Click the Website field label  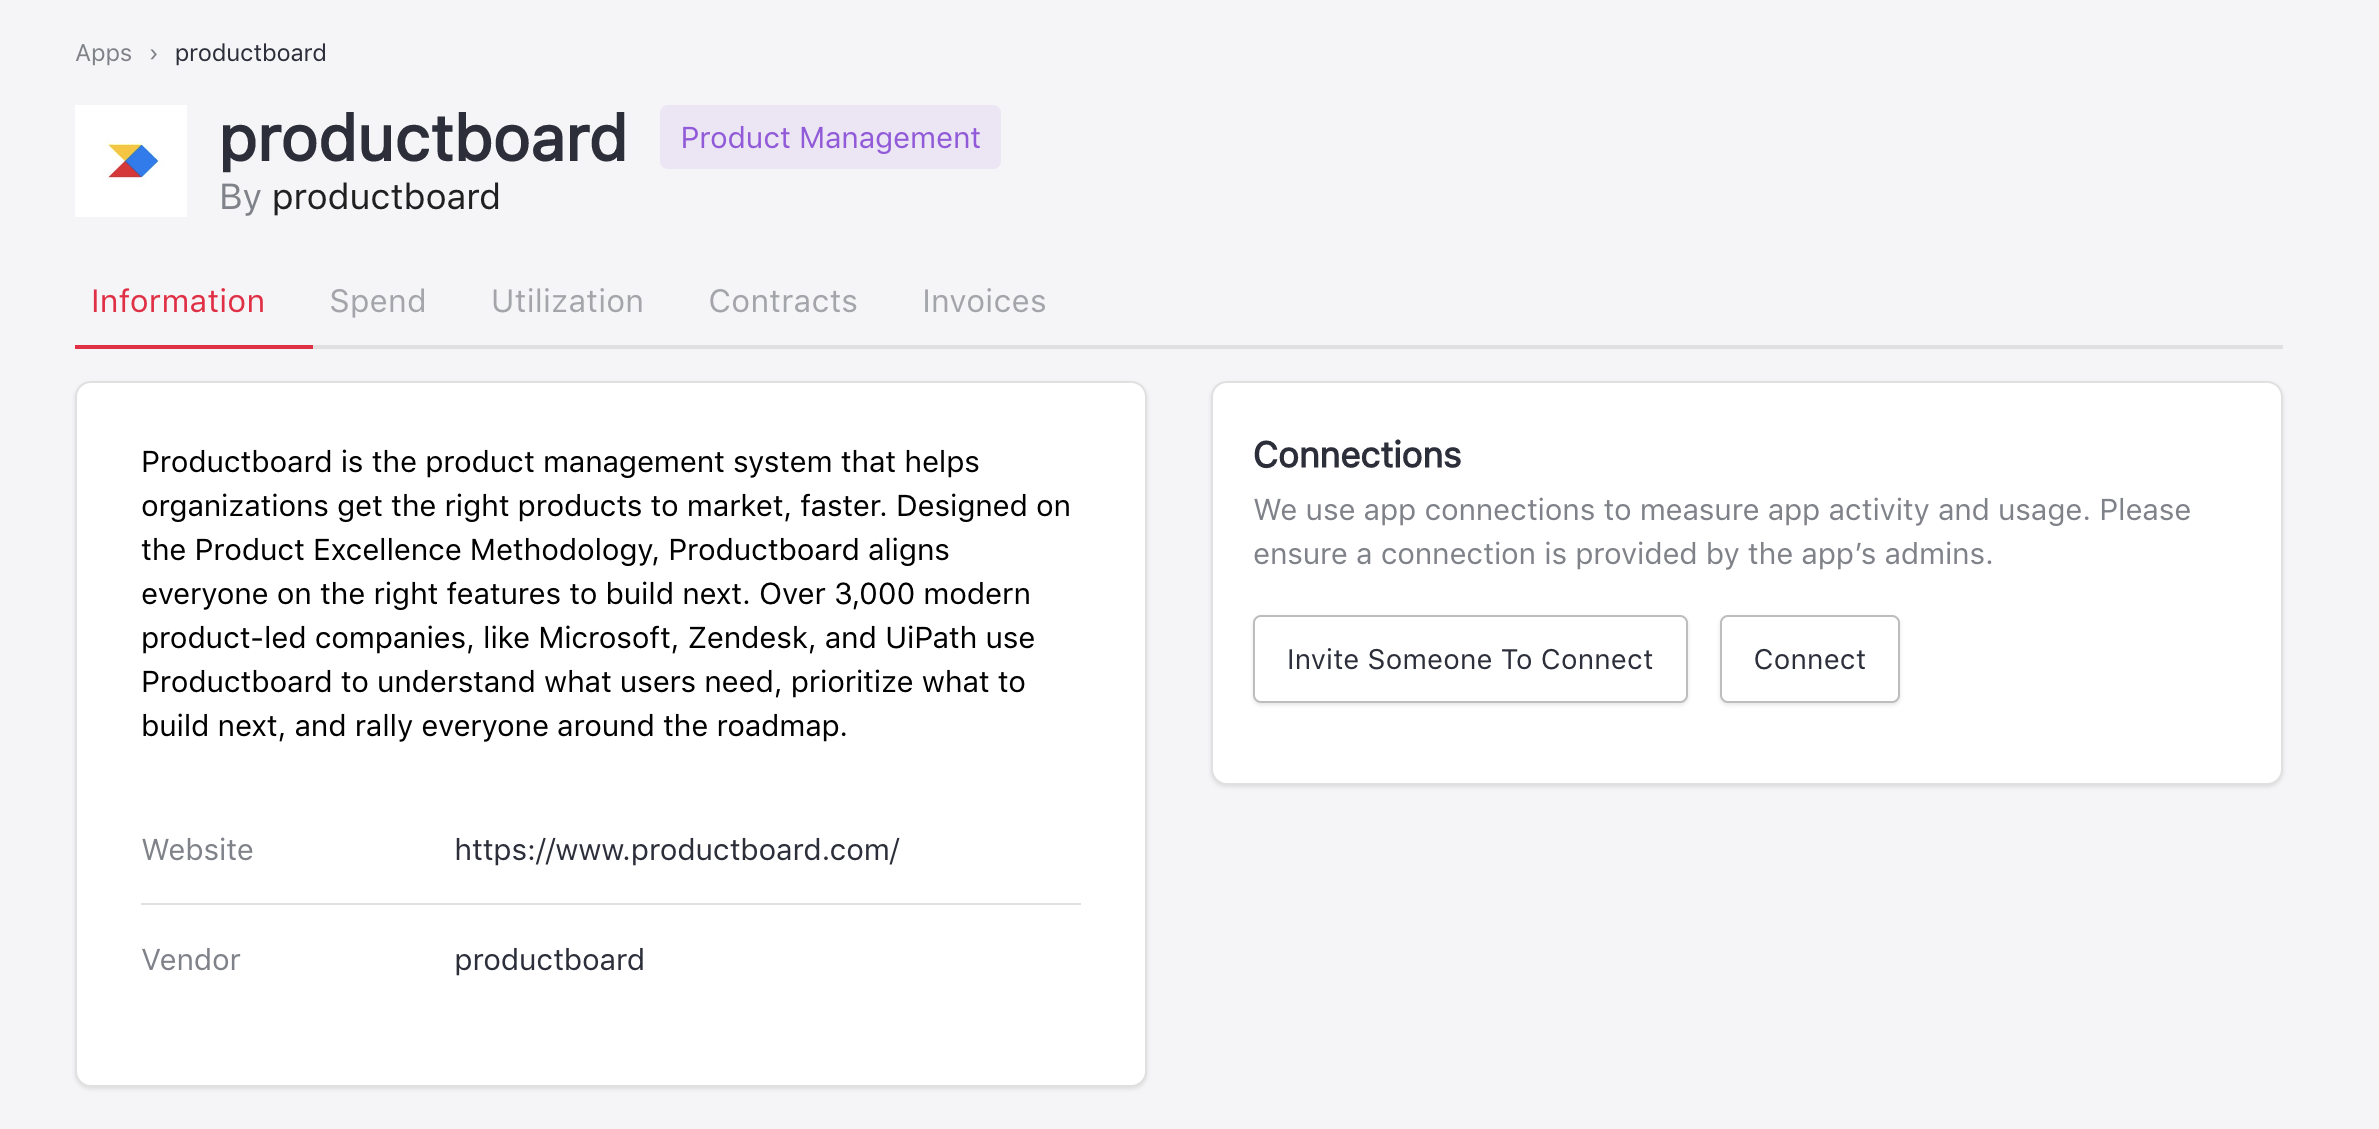tap(197, 849)
